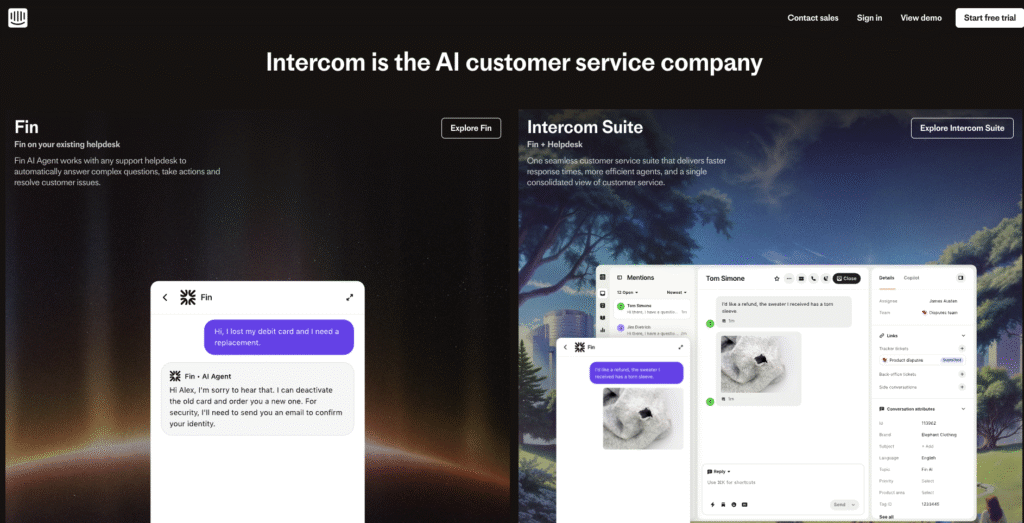Click the Start free trial button
The image size is (1024, 523).
pyautogui.click(x=989, y=18)
